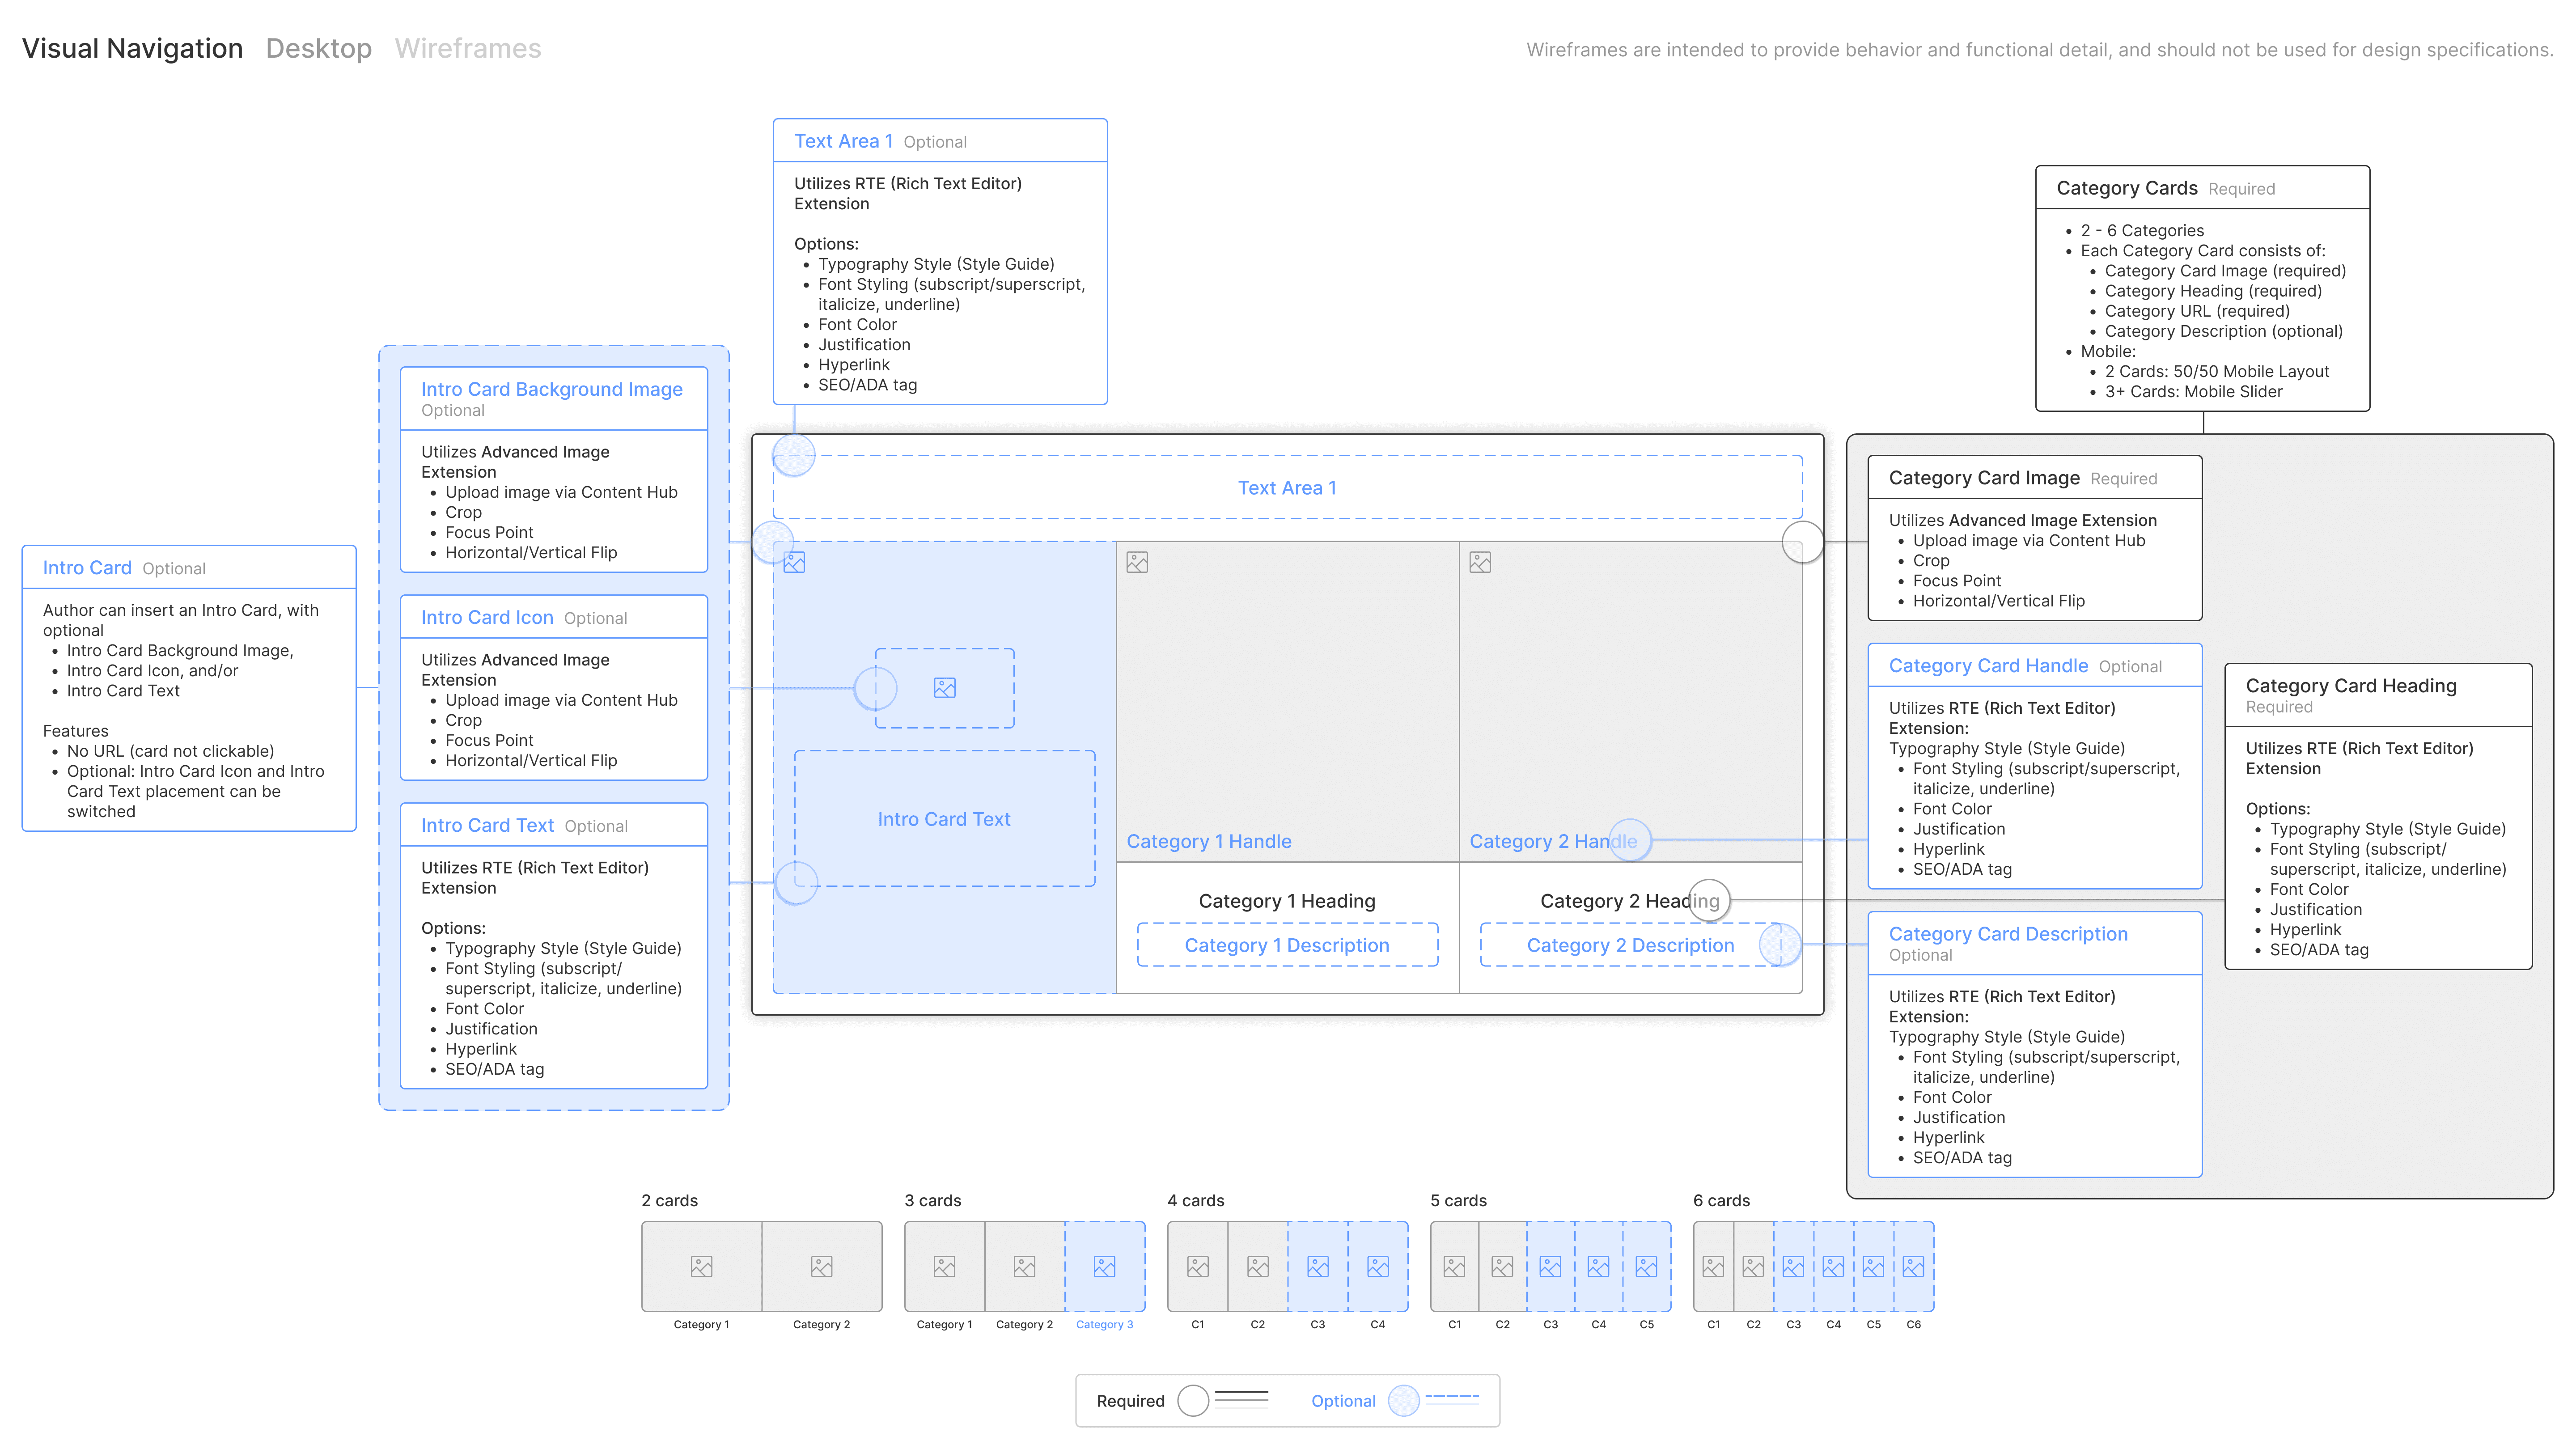
Task: Click Category 1 image icon in 2 cards layout
Action: pyautogui.click(x=701, y=1266)
